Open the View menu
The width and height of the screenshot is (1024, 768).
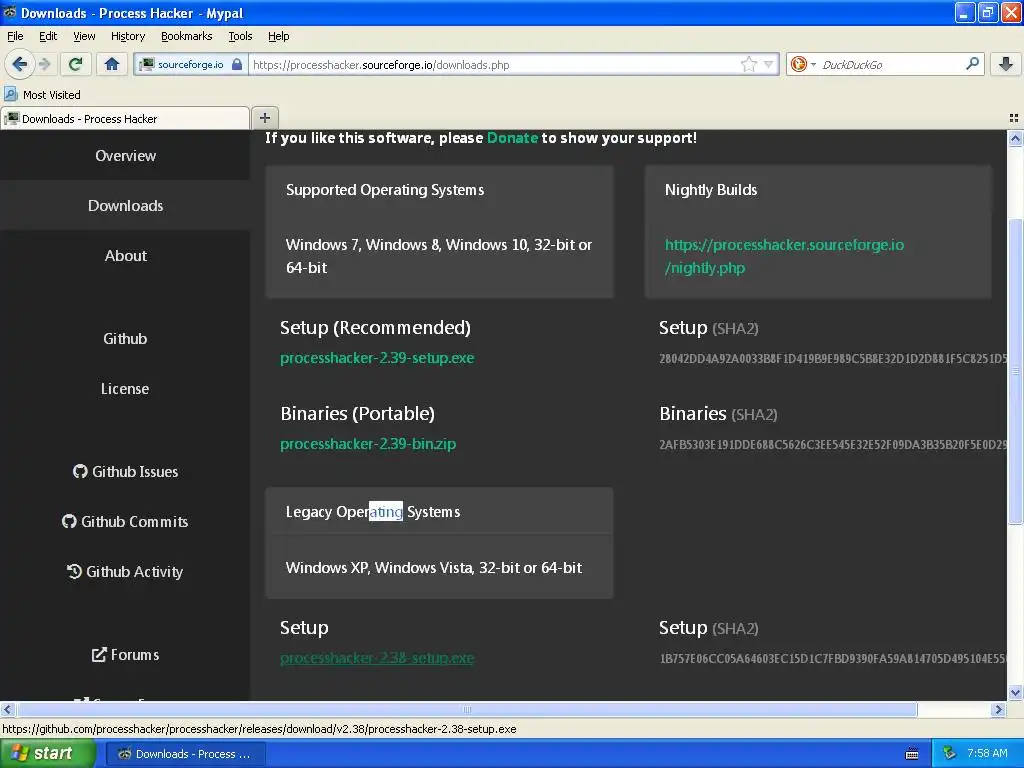point(84,36)
